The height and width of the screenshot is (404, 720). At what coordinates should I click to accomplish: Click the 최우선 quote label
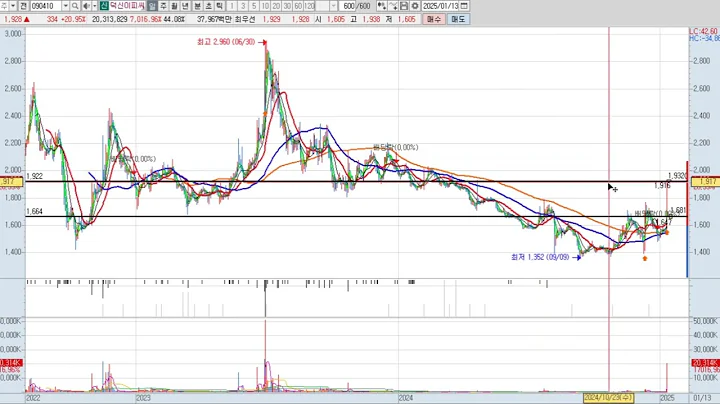[247, 19]
